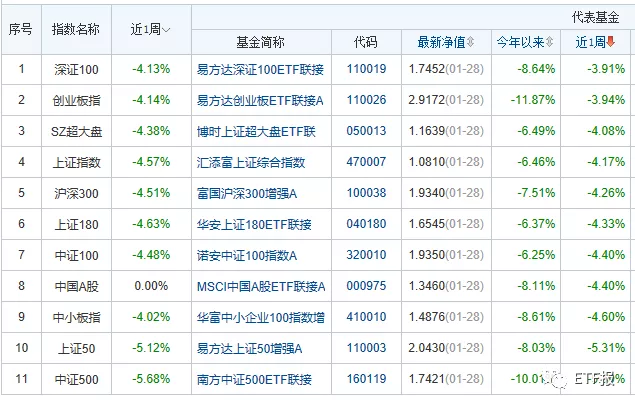Open fund 华富中小企业100指数增

pos(261,318)
